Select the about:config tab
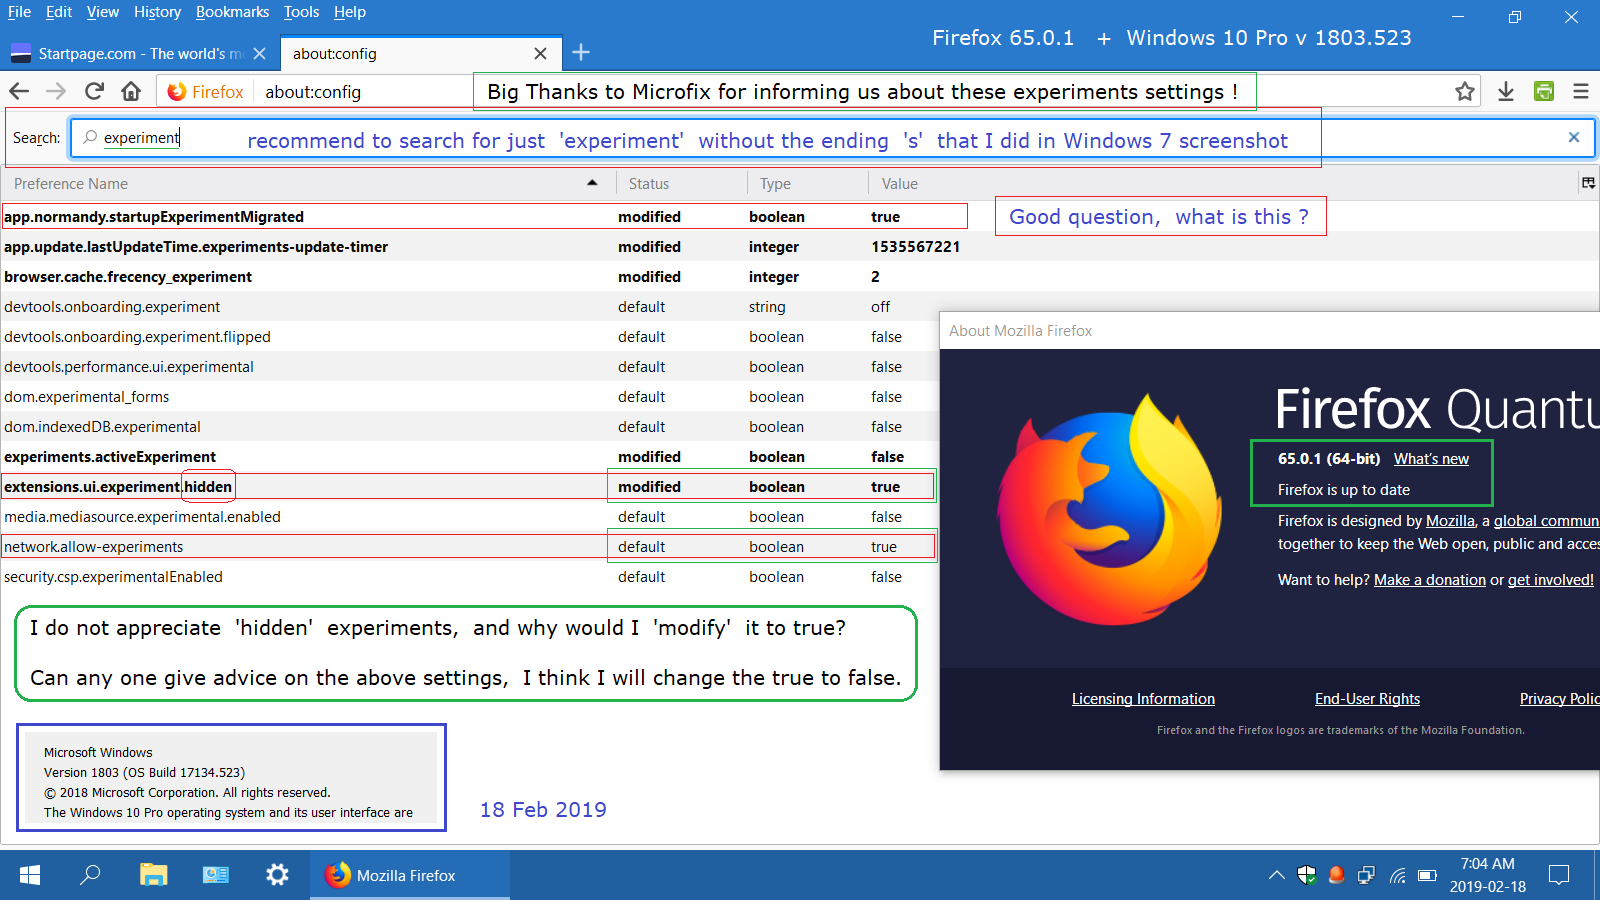The width and height of the screenshot is (1600, 900). 419,54
